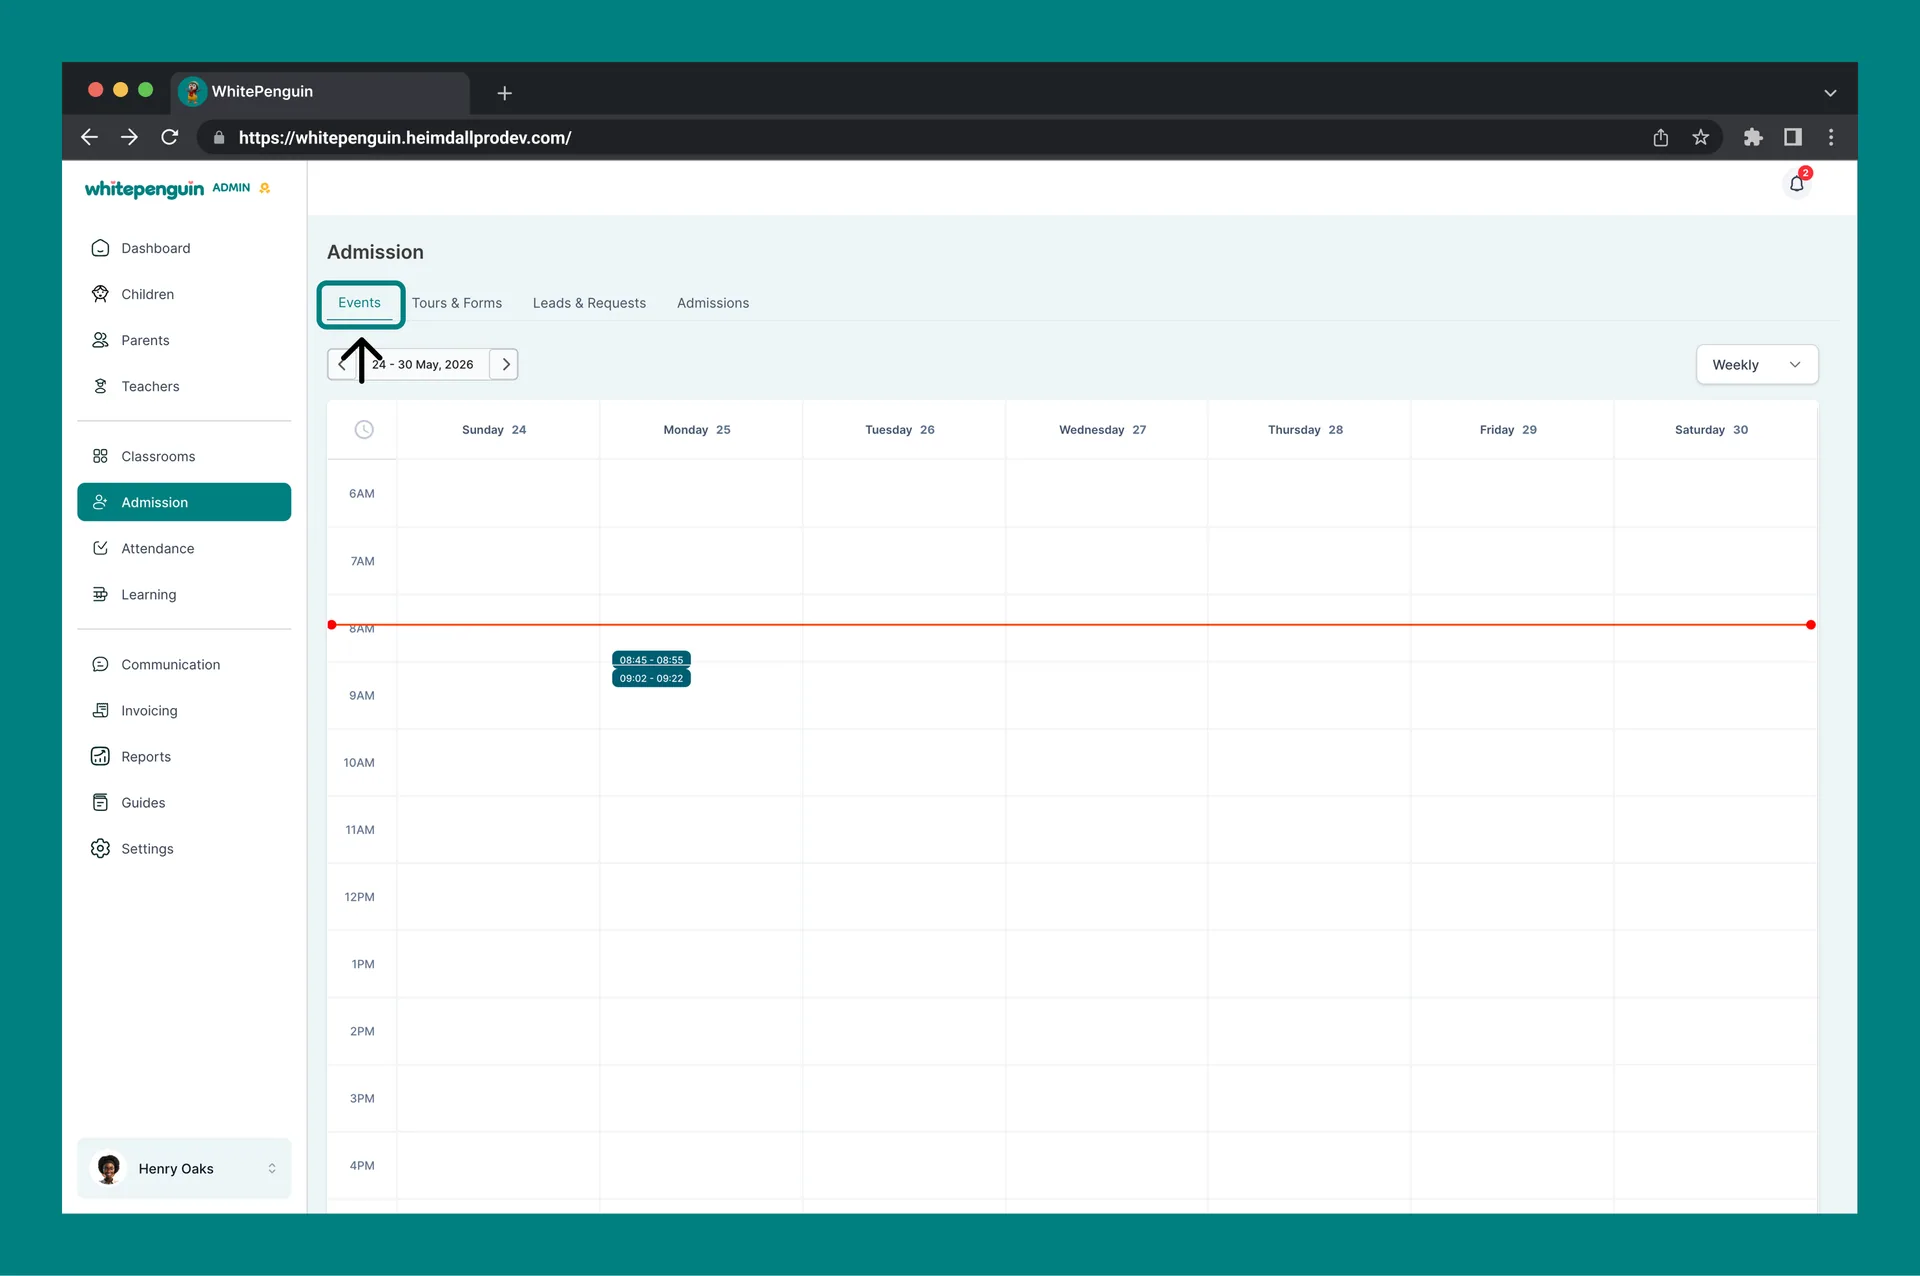Viewport: 1920px width, 1276px height.
Task: Click the Parents people icon
Action: click(100, 340)
